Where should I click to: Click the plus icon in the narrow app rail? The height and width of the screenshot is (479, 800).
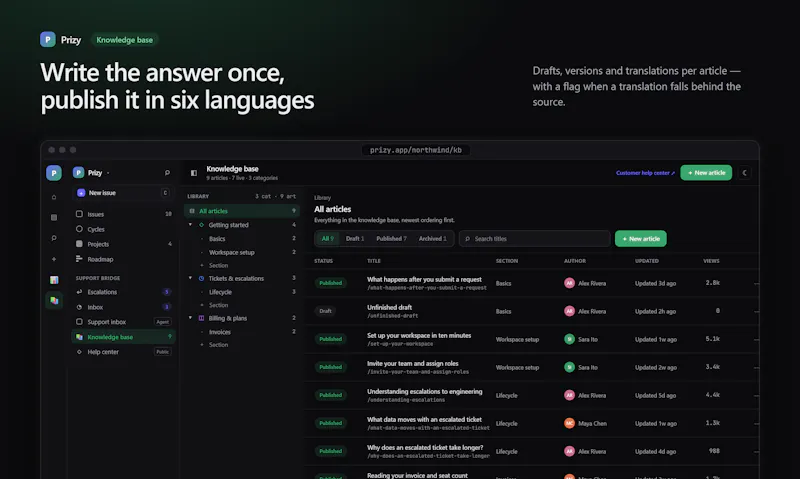[54, 259]
